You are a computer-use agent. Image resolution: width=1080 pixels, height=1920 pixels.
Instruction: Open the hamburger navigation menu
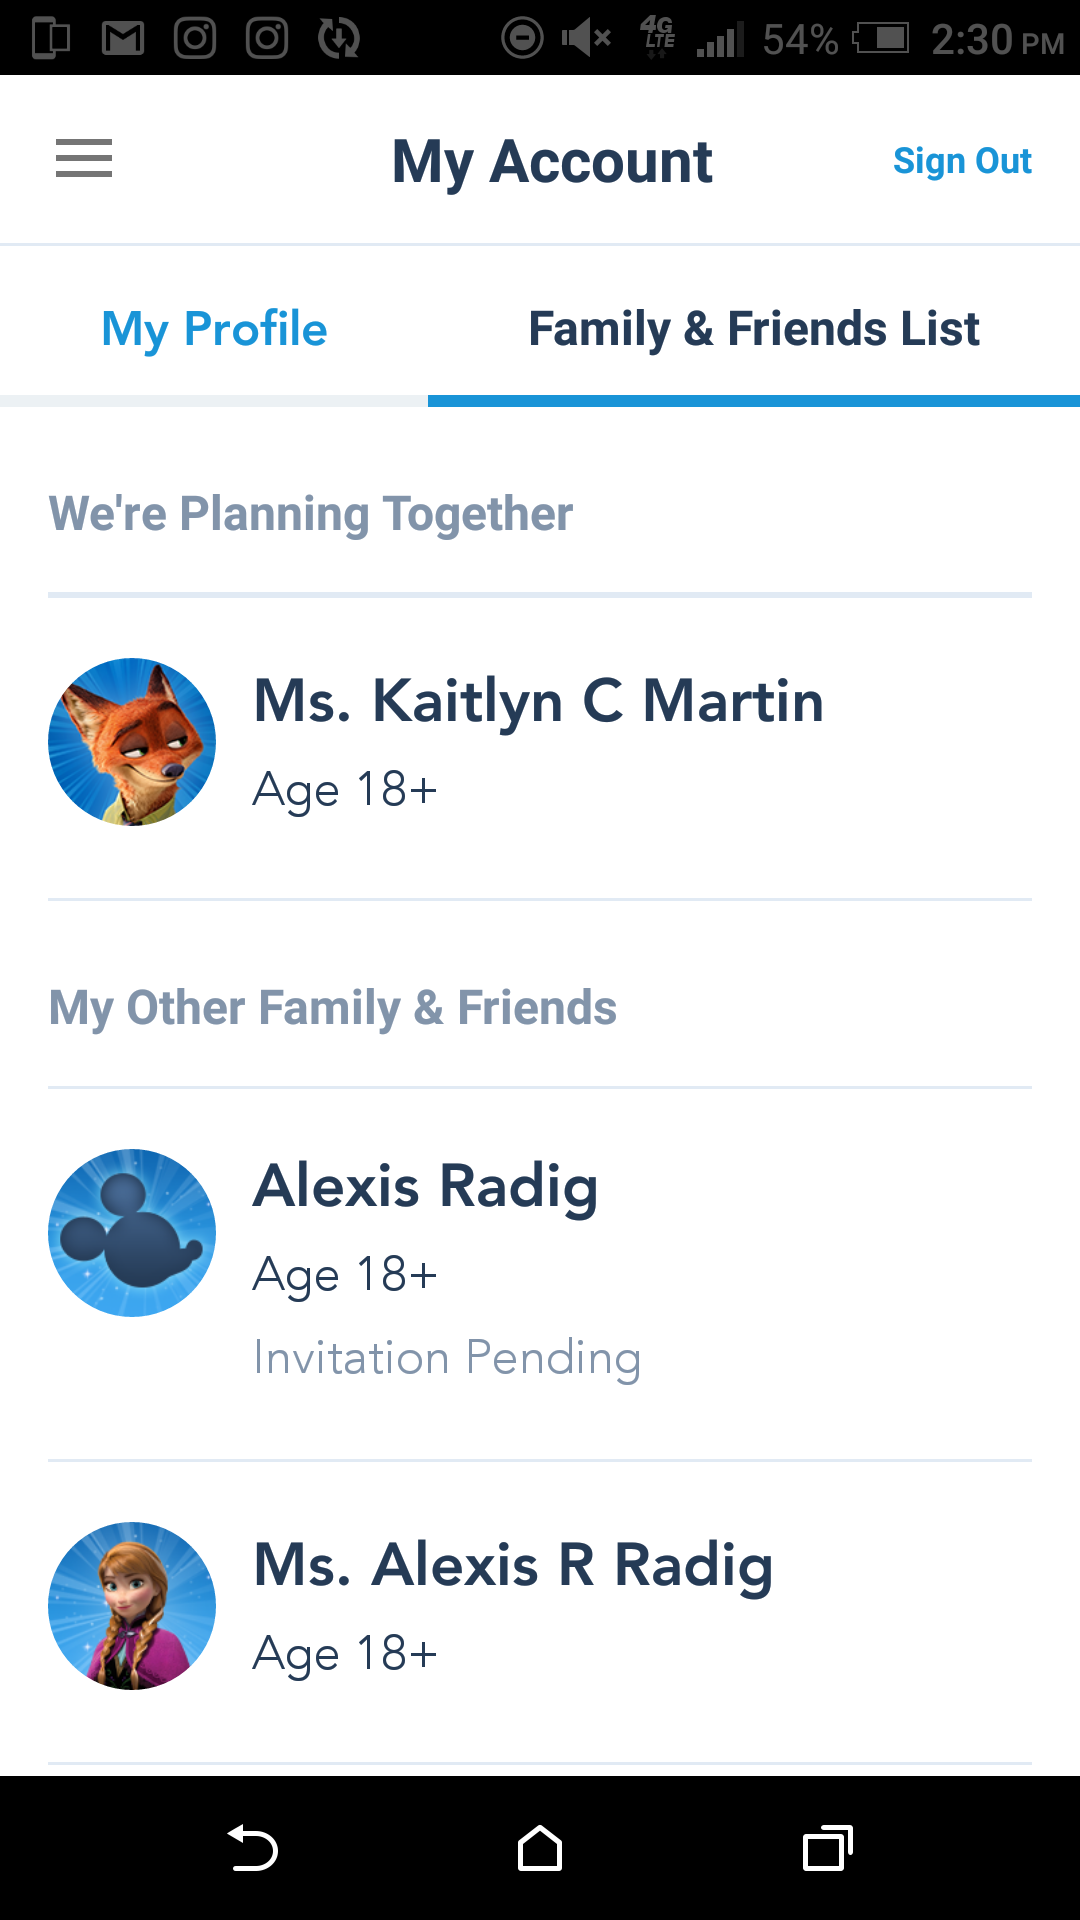pyautogui.click(x=84, y=159)
